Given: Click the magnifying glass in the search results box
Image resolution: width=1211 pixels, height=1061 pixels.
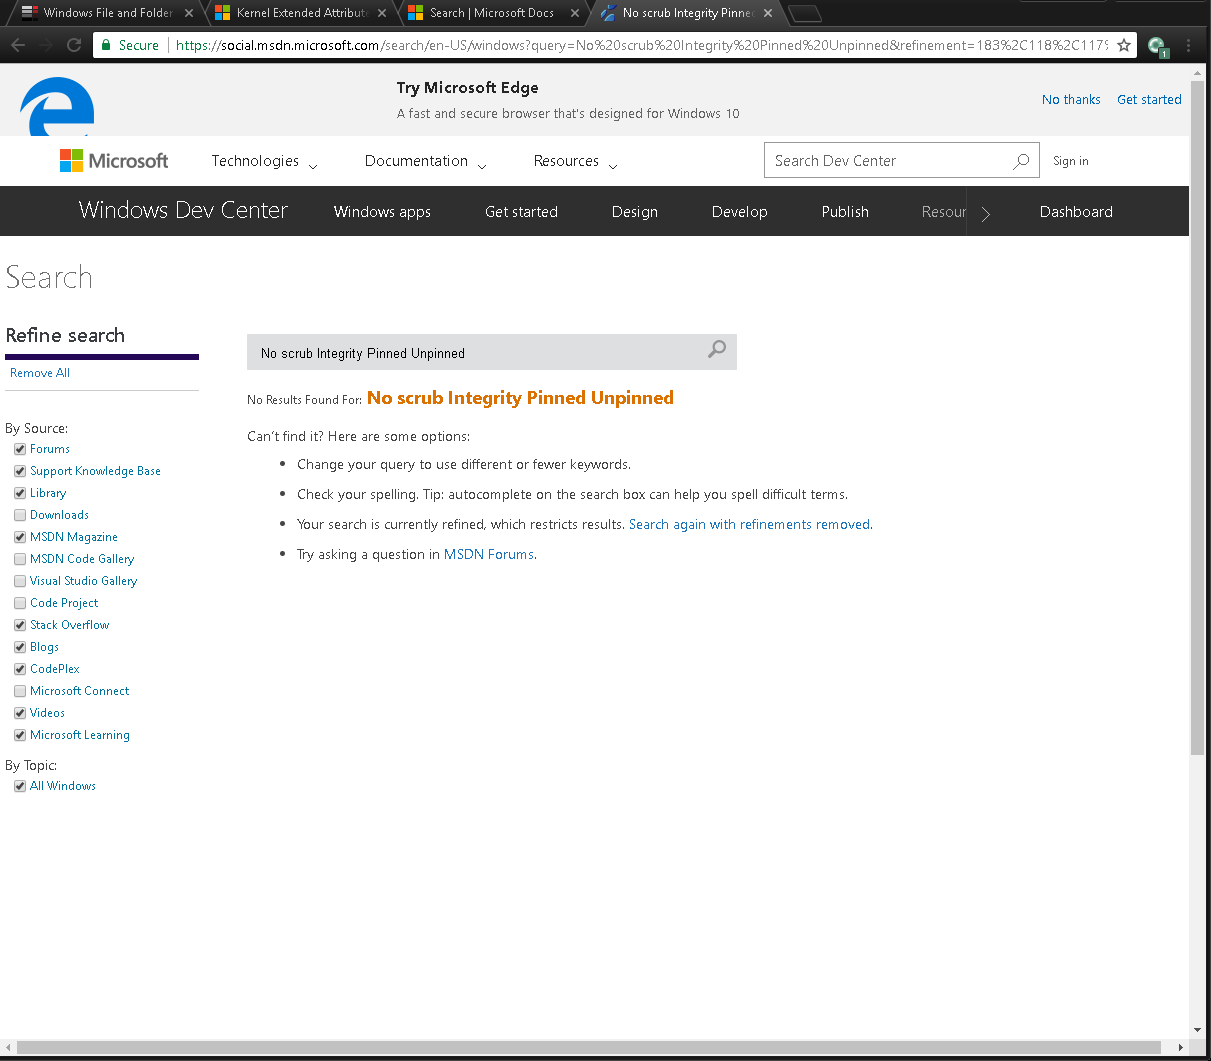Looking at the screenshot, I should pos(716,351).
